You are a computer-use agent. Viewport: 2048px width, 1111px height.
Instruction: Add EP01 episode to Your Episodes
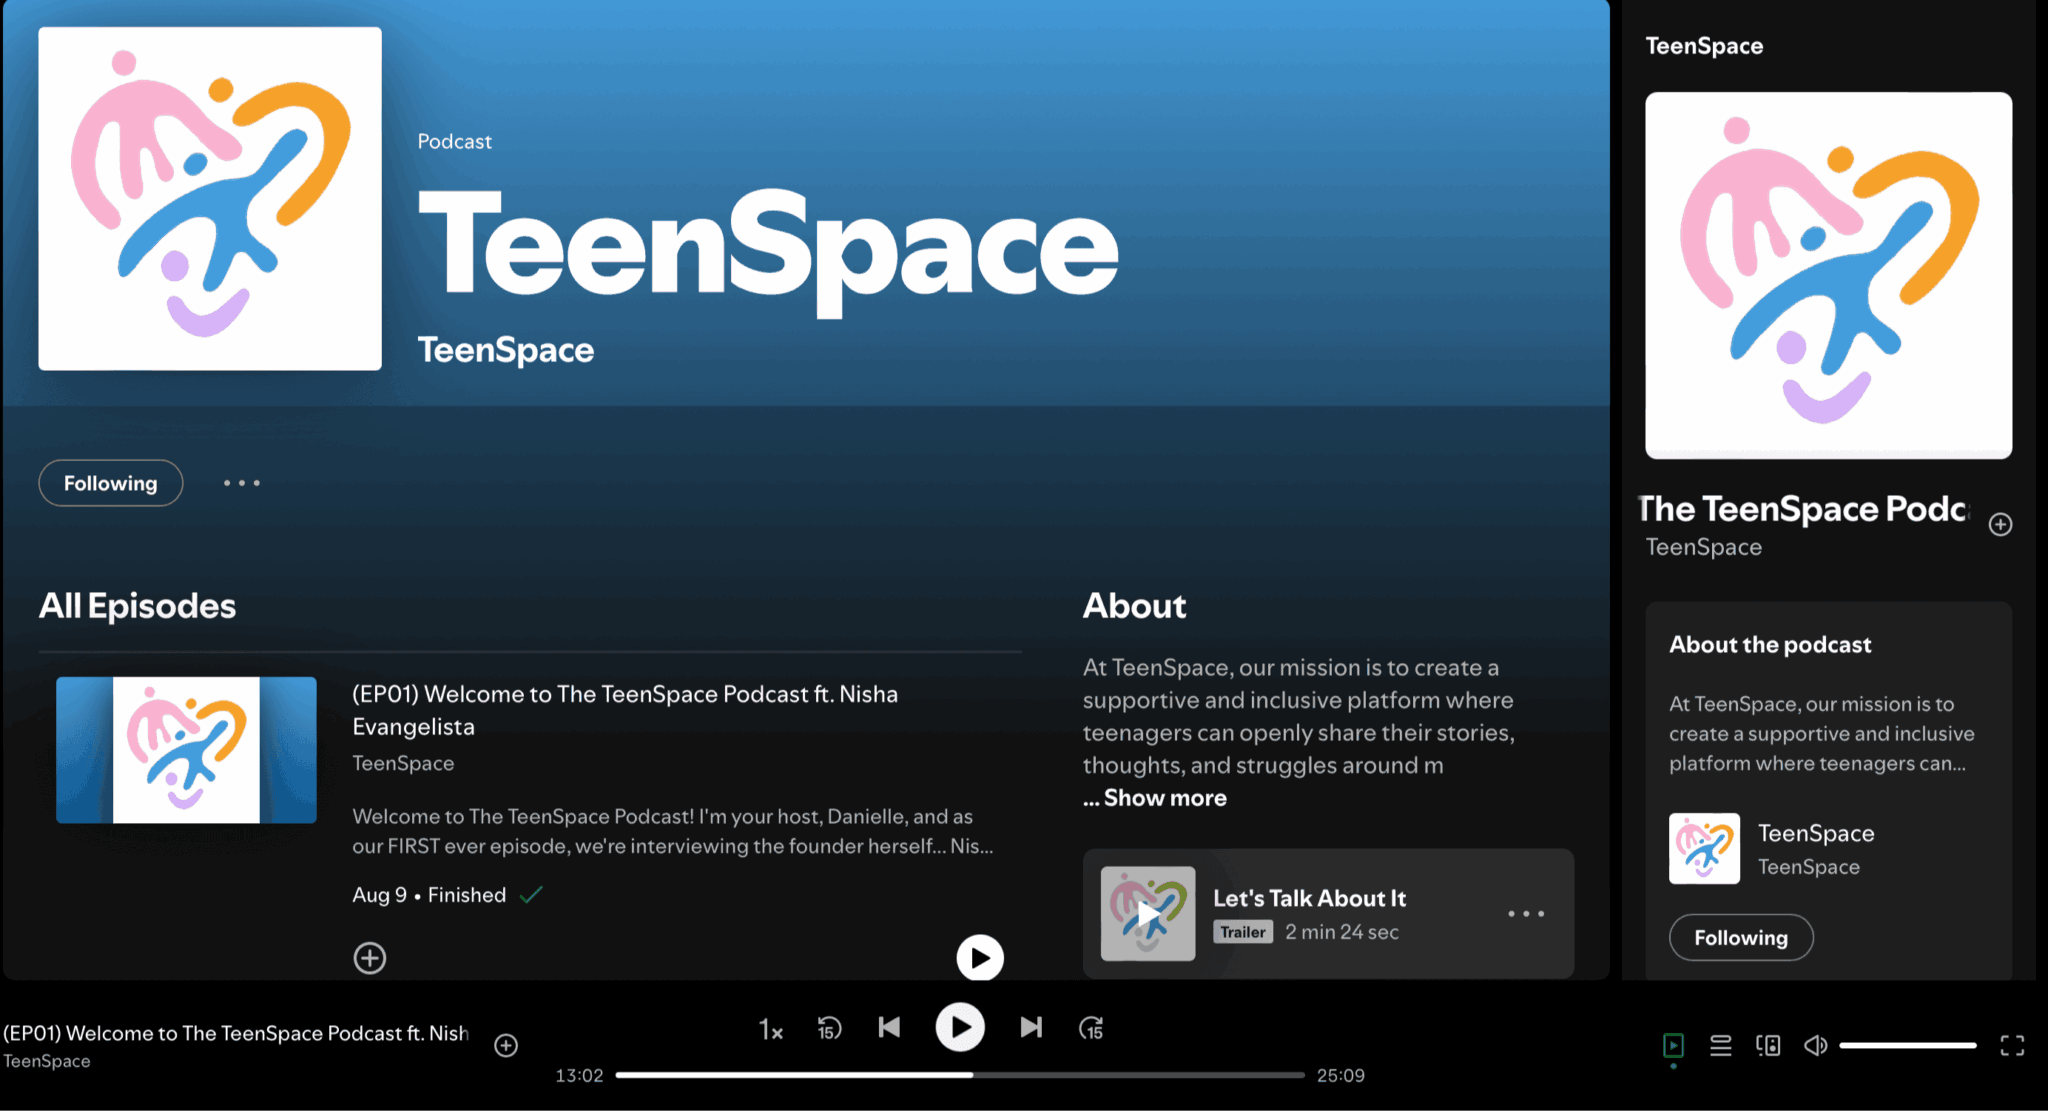click(x=370, y=958)
